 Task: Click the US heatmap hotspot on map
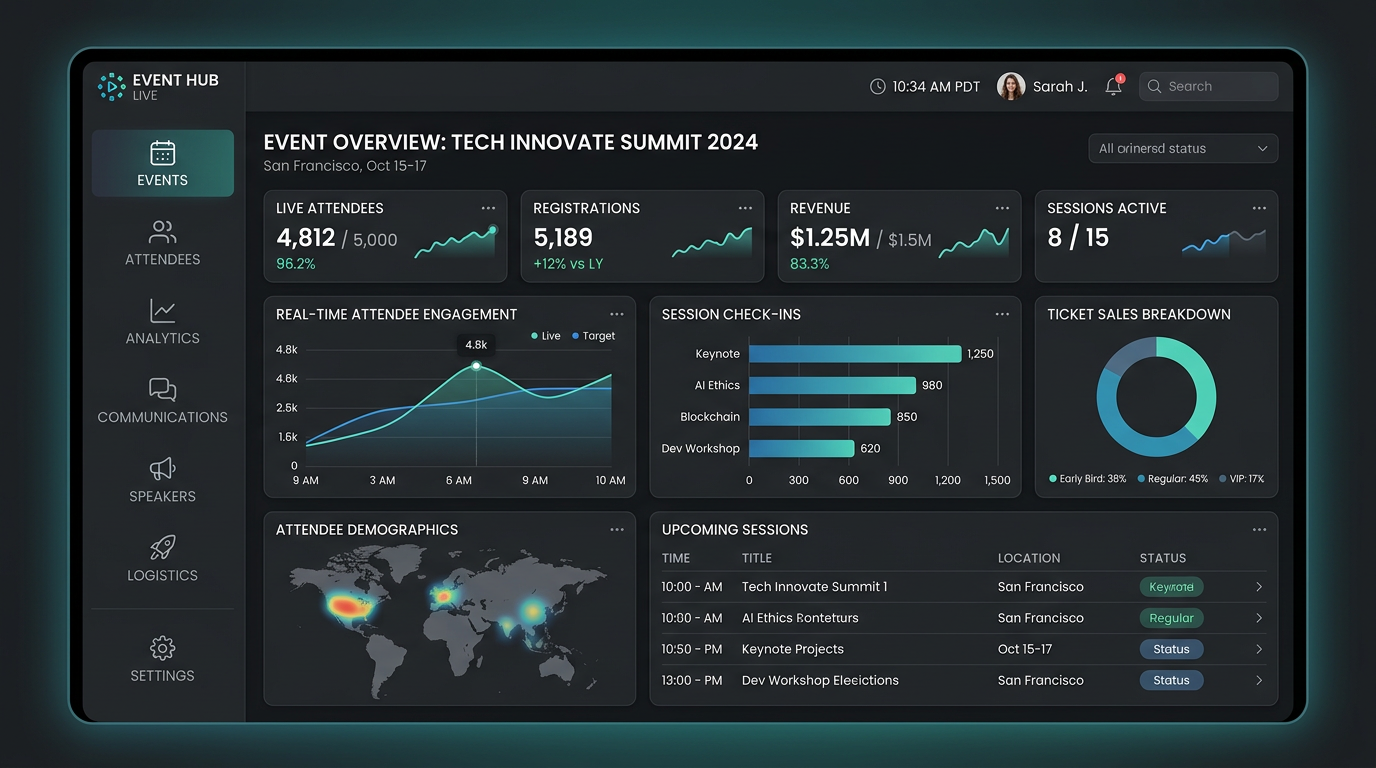click(346, 605)
